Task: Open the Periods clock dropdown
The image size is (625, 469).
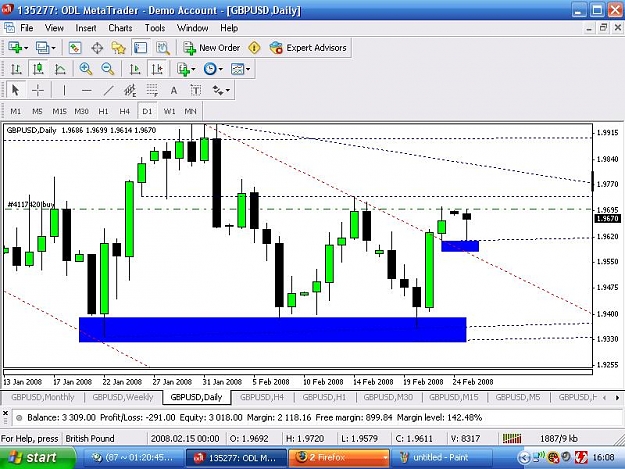Action: coord(213,69)
